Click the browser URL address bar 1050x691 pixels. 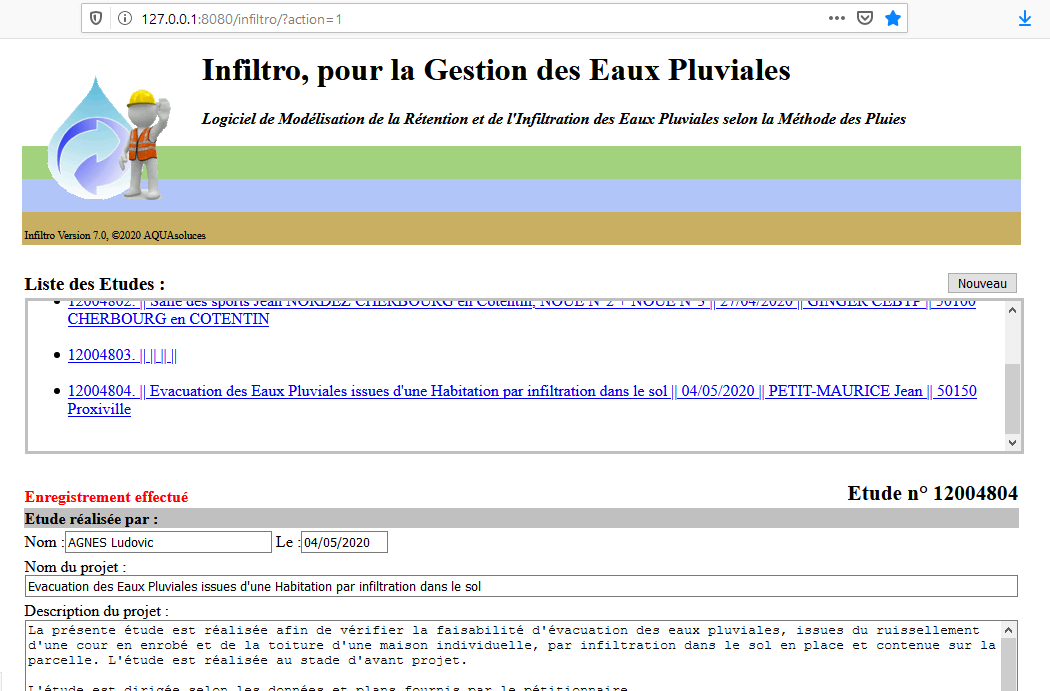click(x=480, y=19)
